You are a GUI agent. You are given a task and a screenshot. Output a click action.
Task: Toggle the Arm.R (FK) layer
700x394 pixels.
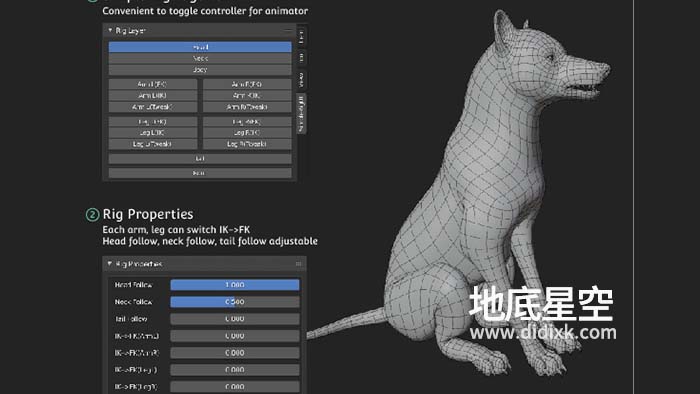pos(247,84)
